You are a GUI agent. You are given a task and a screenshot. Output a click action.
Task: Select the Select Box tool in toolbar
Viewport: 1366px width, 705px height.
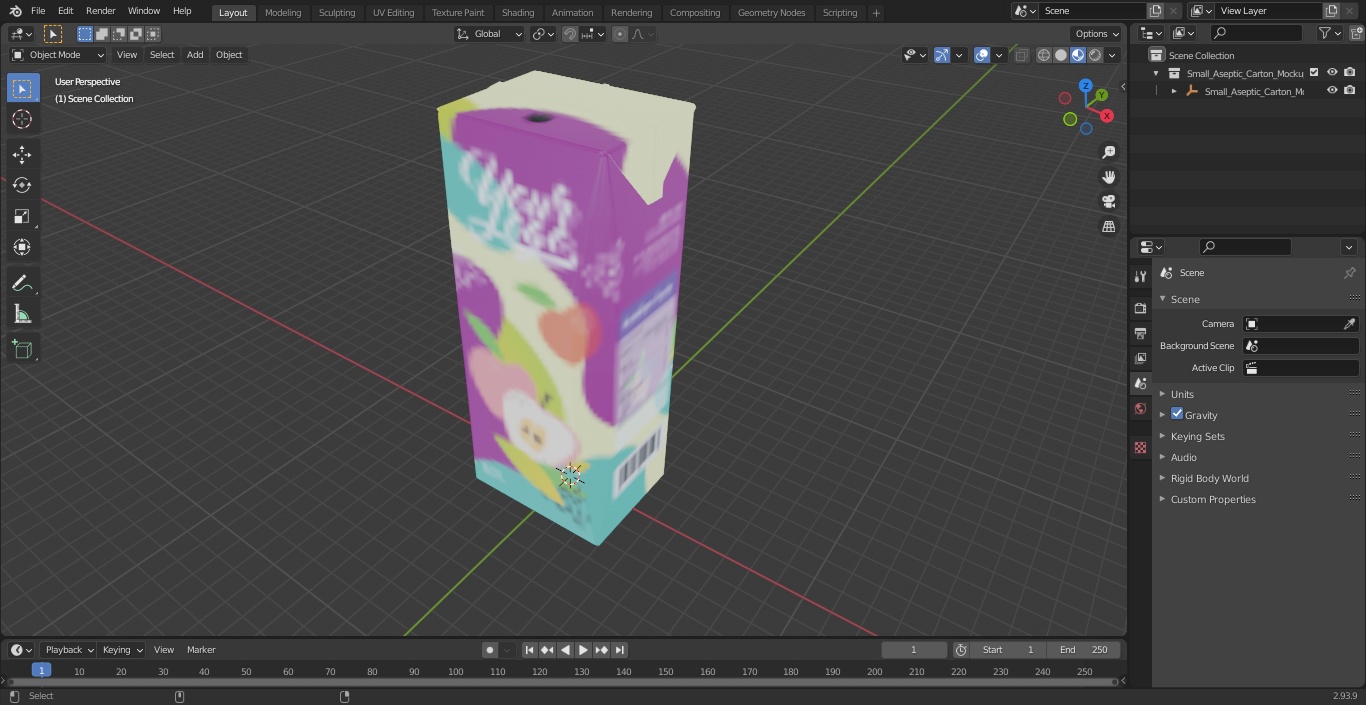(x=22, y=88)
